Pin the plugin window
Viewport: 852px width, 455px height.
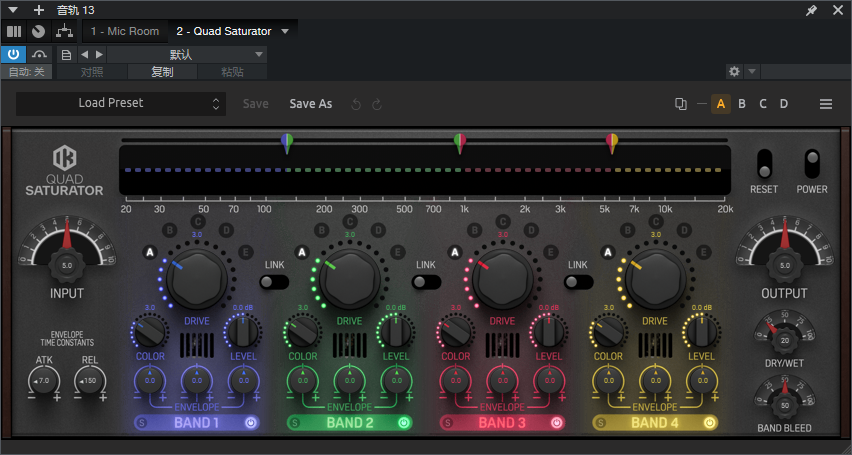tap(811, 10)
